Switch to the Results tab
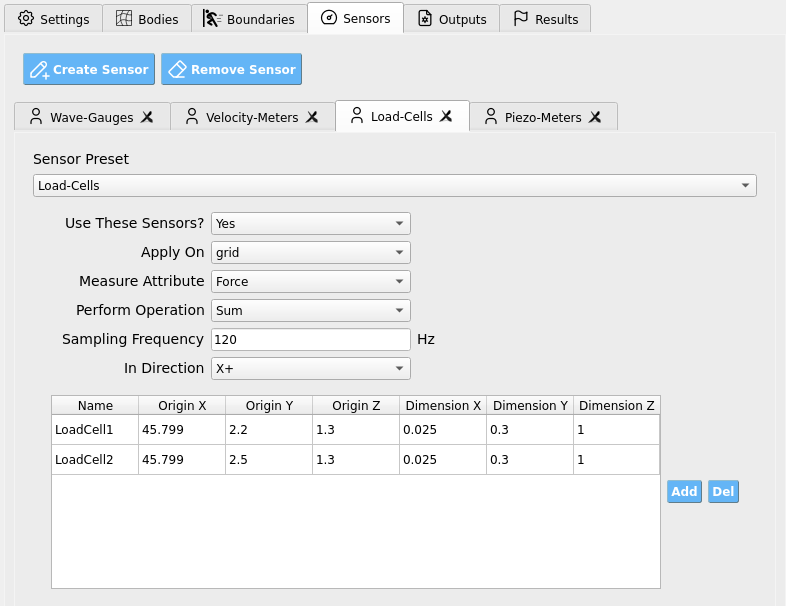Screen dimensions: 786x606 [x=545, y=19]
